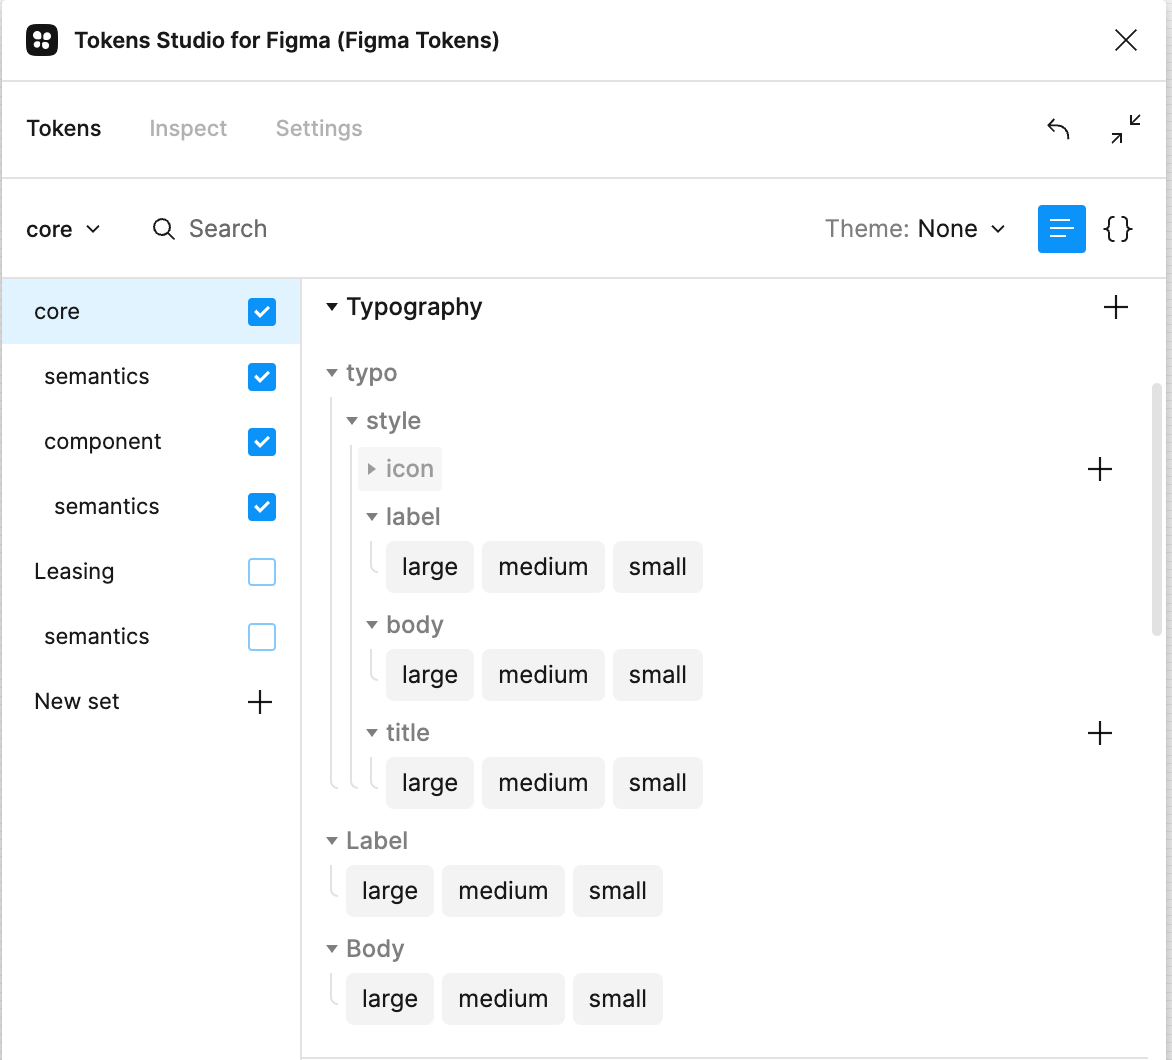Select the large token under Label
The image size is (1172, 1060).
click(x=389, y=890)
